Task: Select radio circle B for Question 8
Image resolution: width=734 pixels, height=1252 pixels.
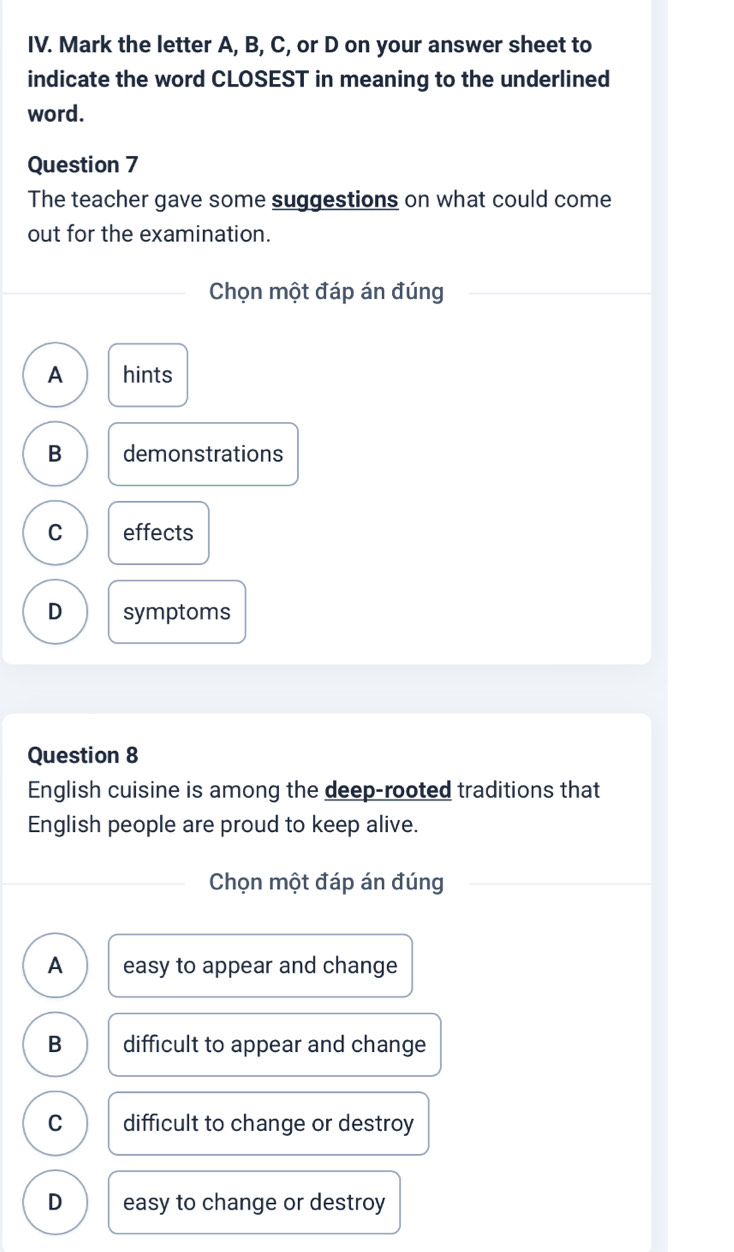Action: pyautogui.click(x=55, y=1045)
